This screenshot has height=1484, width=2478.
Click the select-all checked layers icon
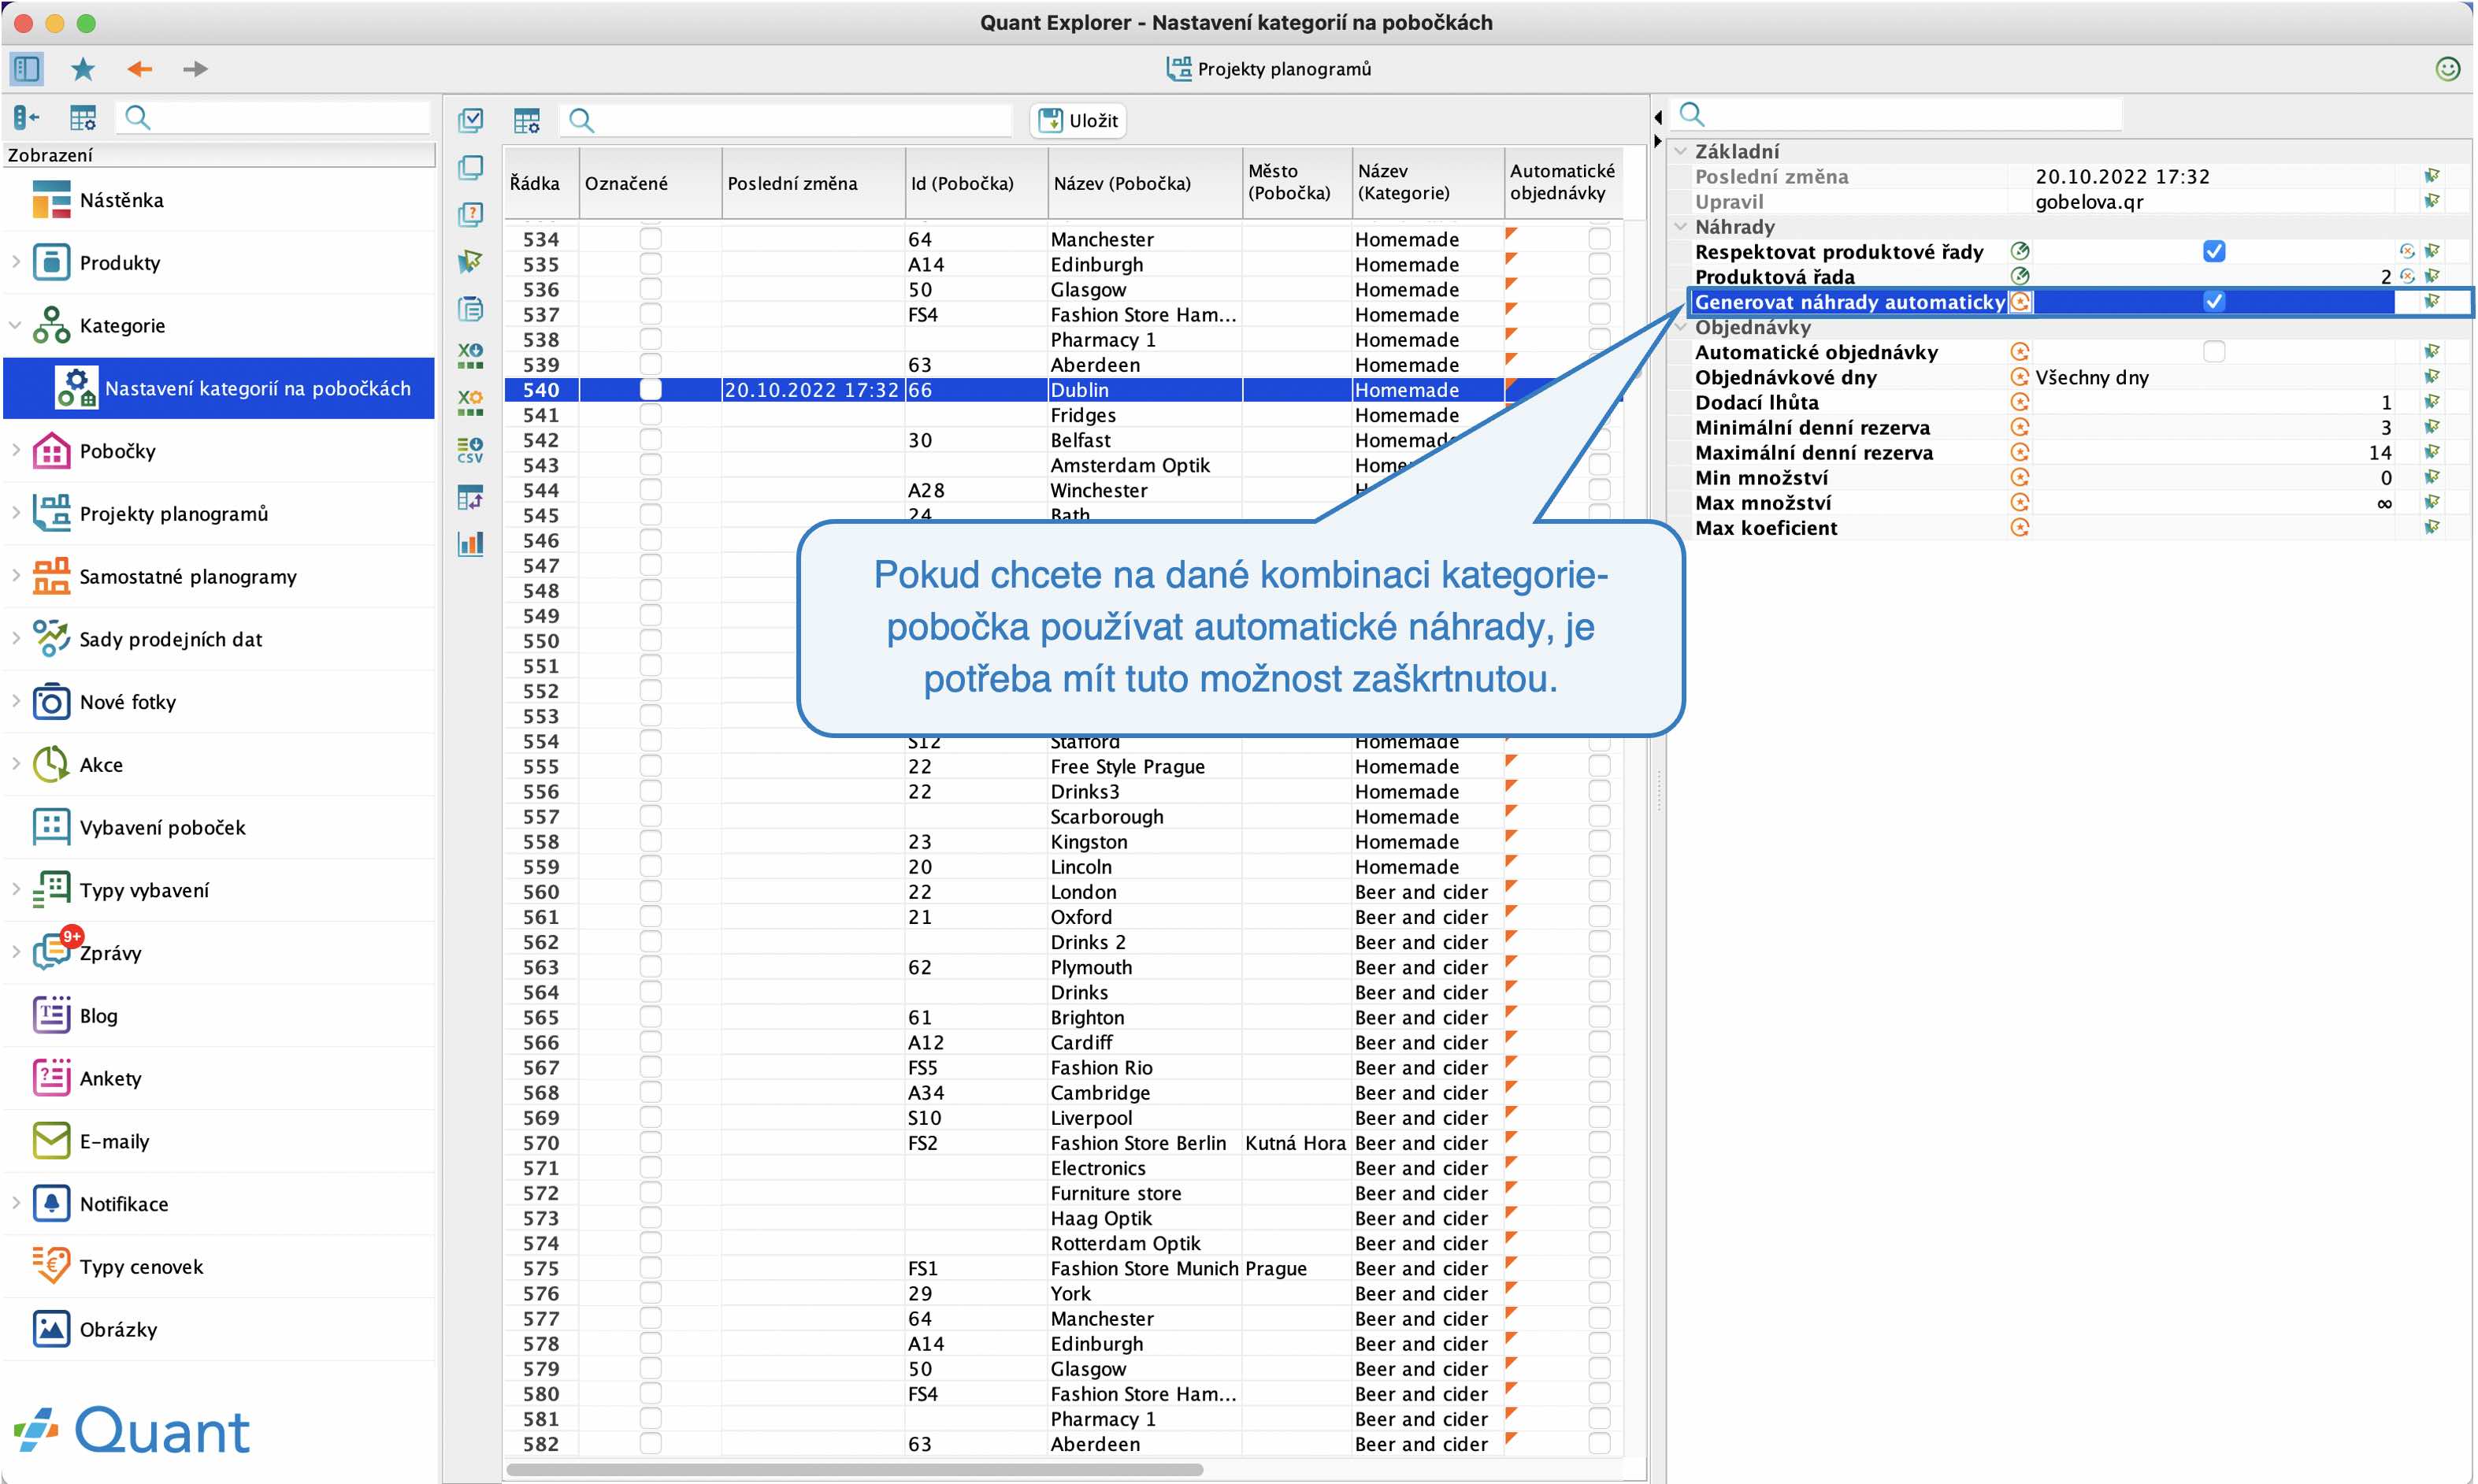click(470, 120)
